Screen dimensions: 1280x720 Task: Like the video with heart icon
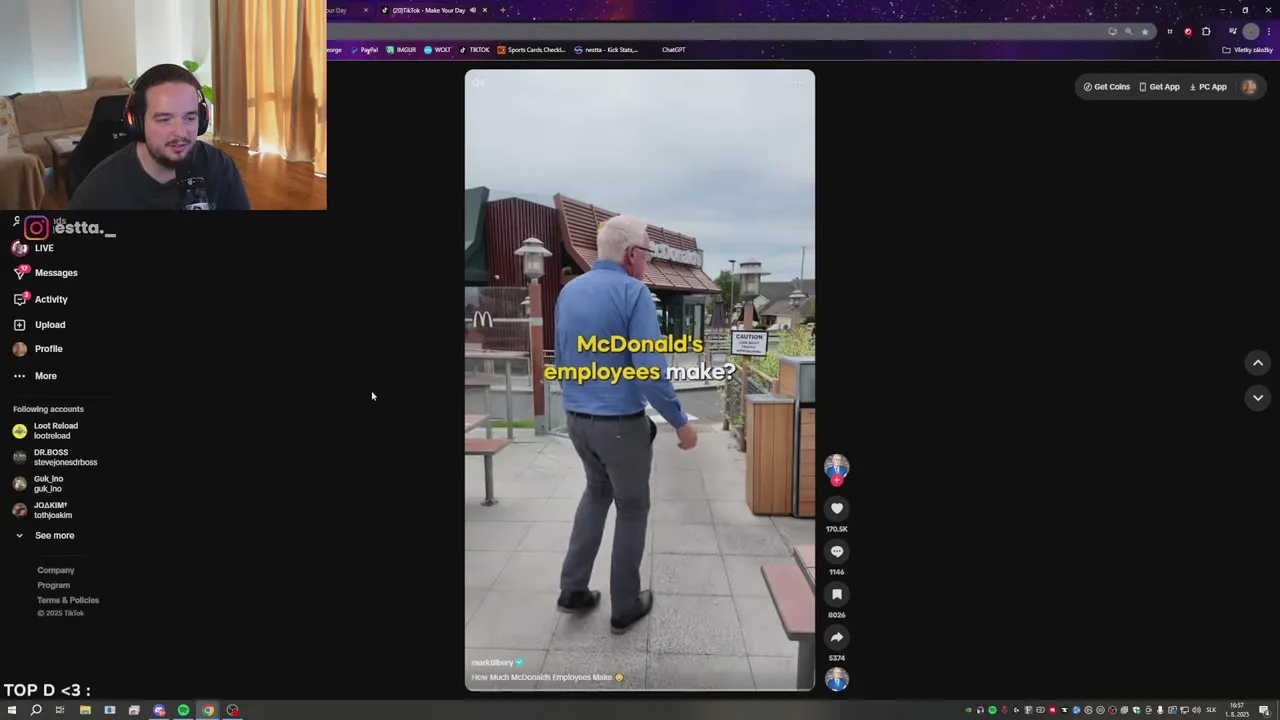837,508
